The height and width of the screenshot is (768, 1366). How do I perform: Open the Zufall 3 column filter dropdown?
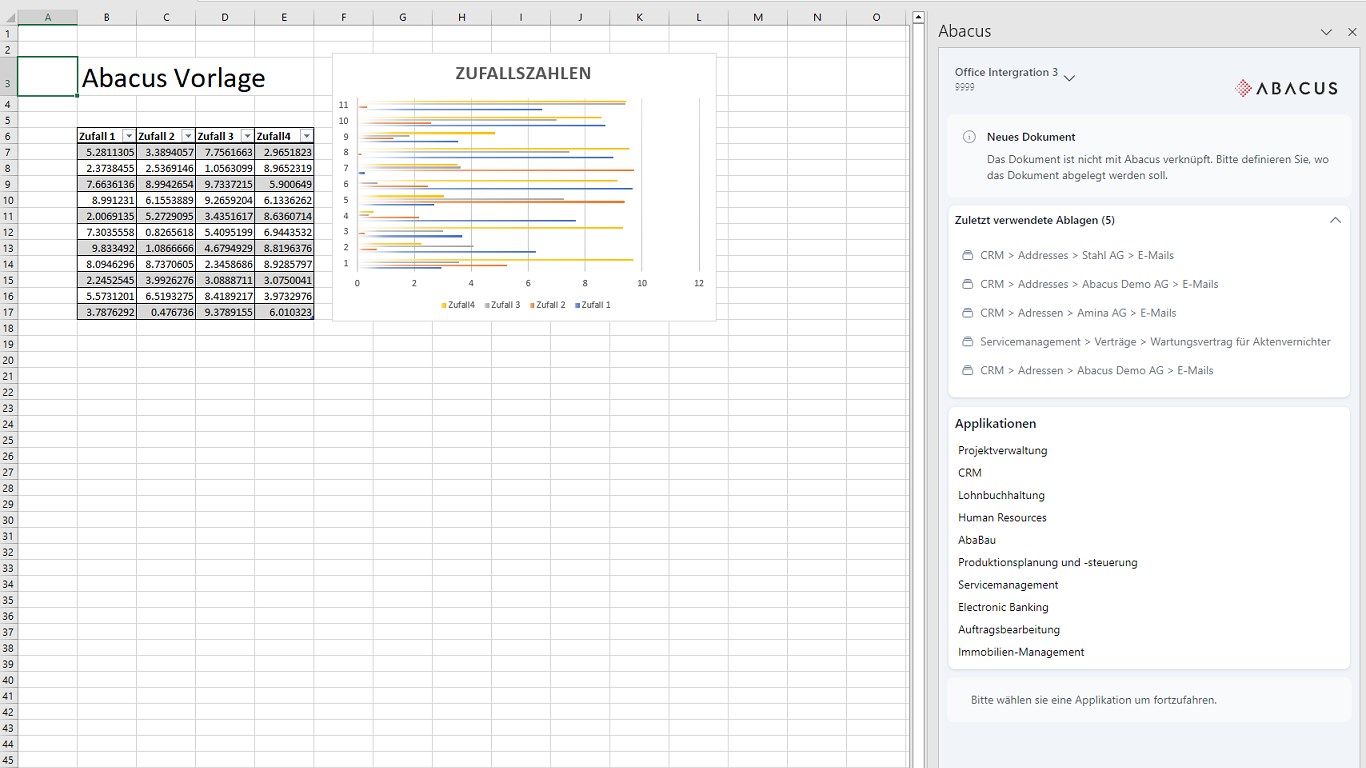(x=247, y=136)
